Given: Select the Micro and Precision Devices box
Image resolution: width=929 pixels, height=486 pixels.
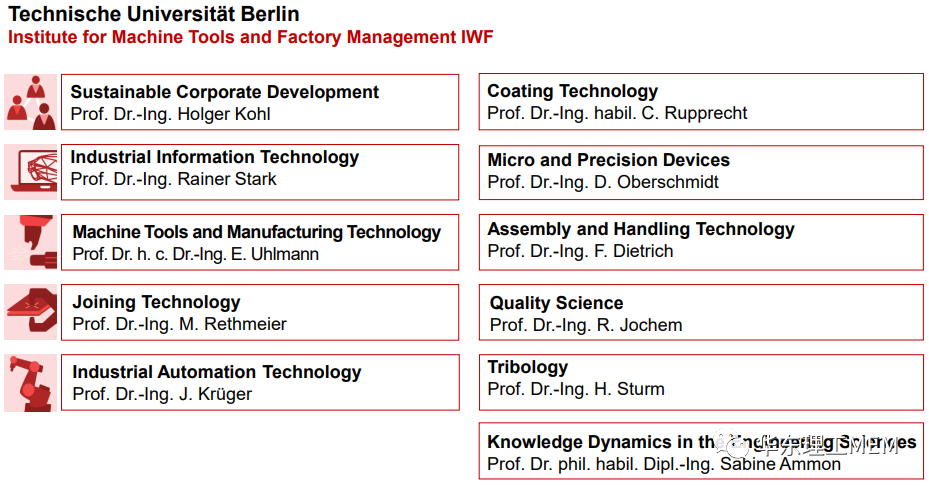Looking at the screenshot, I should (701, 172).
